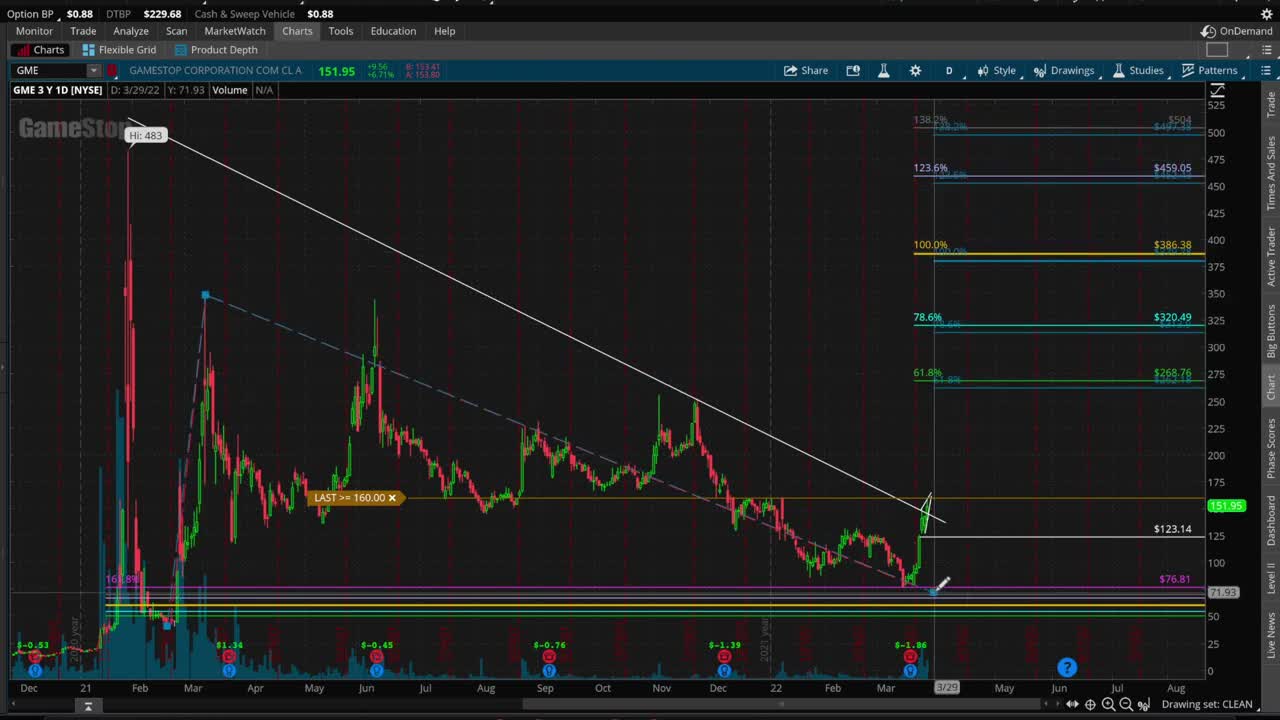Click the 3/29 date marker on time axis
The width and height of the screenshot is (1280, 720).
[x=946, y=687]
